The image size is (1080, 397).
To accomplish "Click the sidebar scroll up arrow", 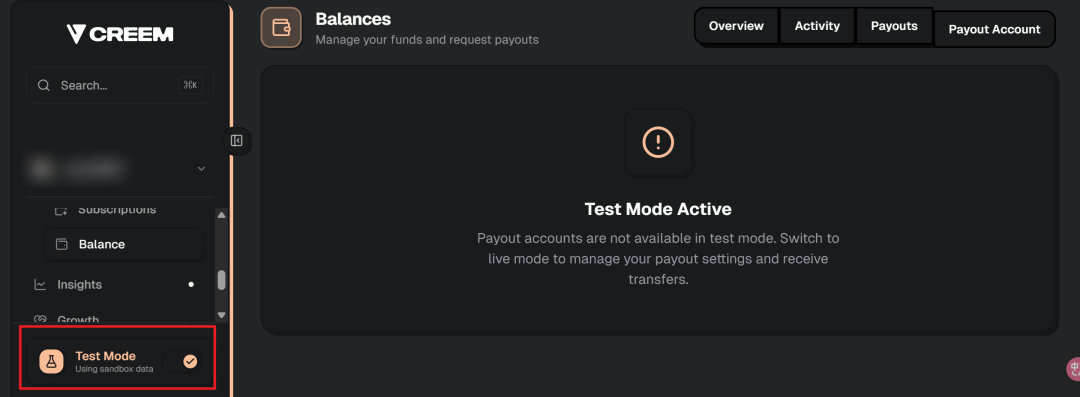I will [221, 215].
